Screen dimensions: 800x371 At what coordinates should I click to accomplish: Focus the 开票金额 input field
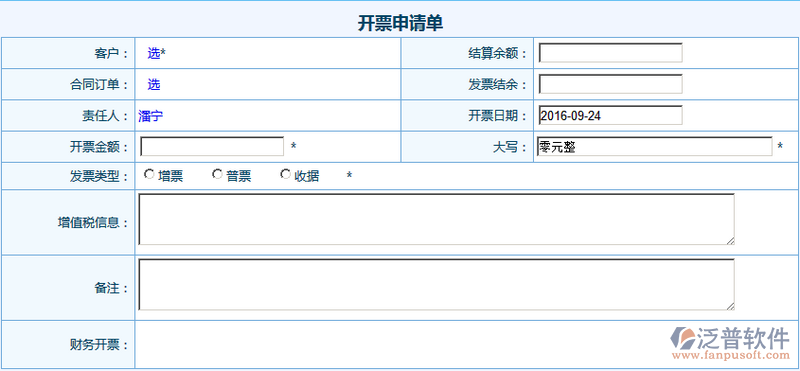pos(212,146)
